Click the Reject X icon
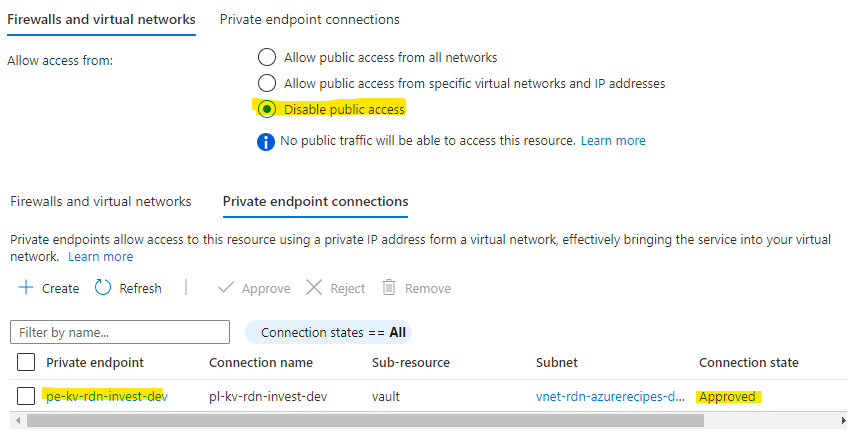Viewport: 859px width, 437px height. pos(314,288)
